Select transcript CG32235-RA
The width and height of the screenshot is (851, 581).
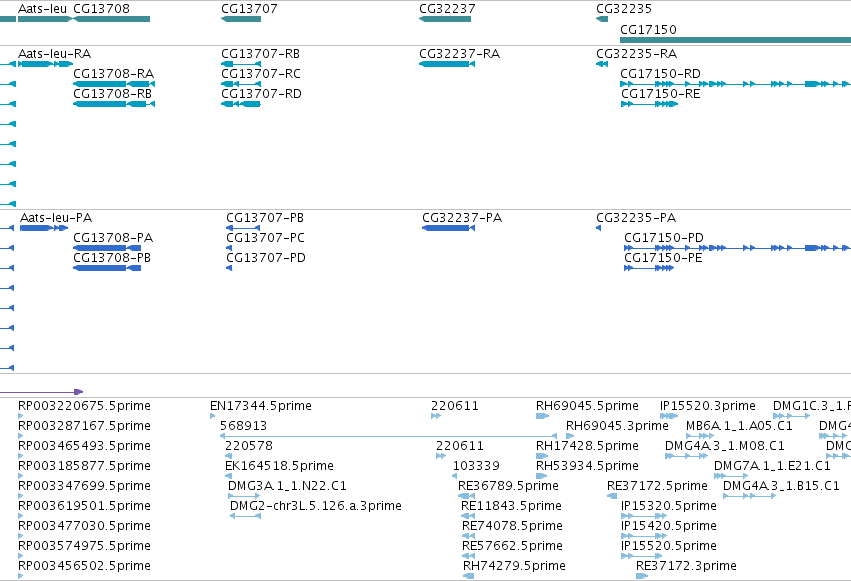coord(602,64)
